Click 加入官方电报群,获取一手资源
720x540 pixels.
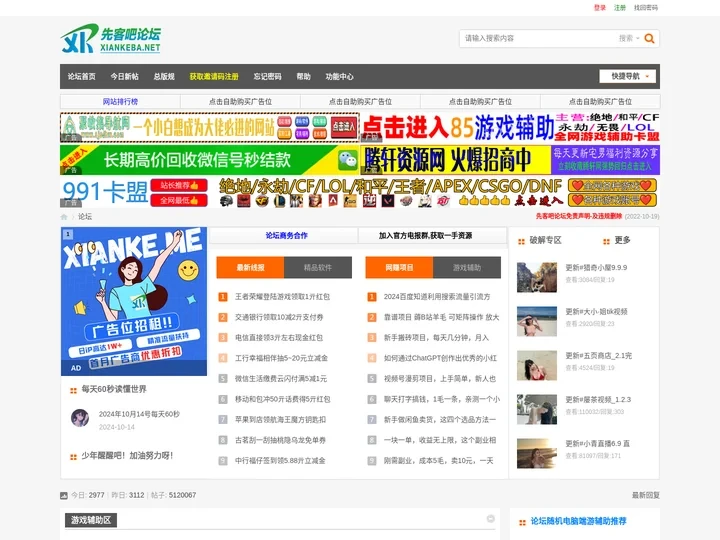pyautogui.click(x=425, y=236)
